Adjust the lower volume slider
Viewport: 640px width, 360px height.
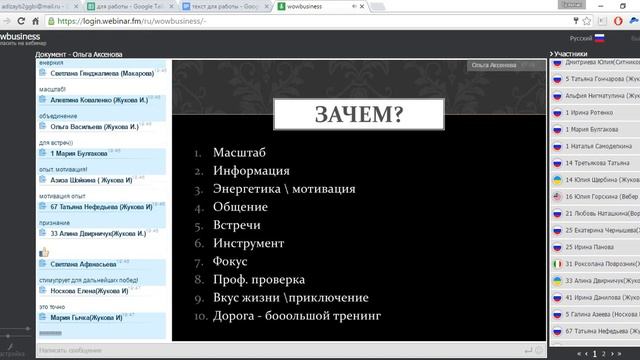(x=7, y=336)
